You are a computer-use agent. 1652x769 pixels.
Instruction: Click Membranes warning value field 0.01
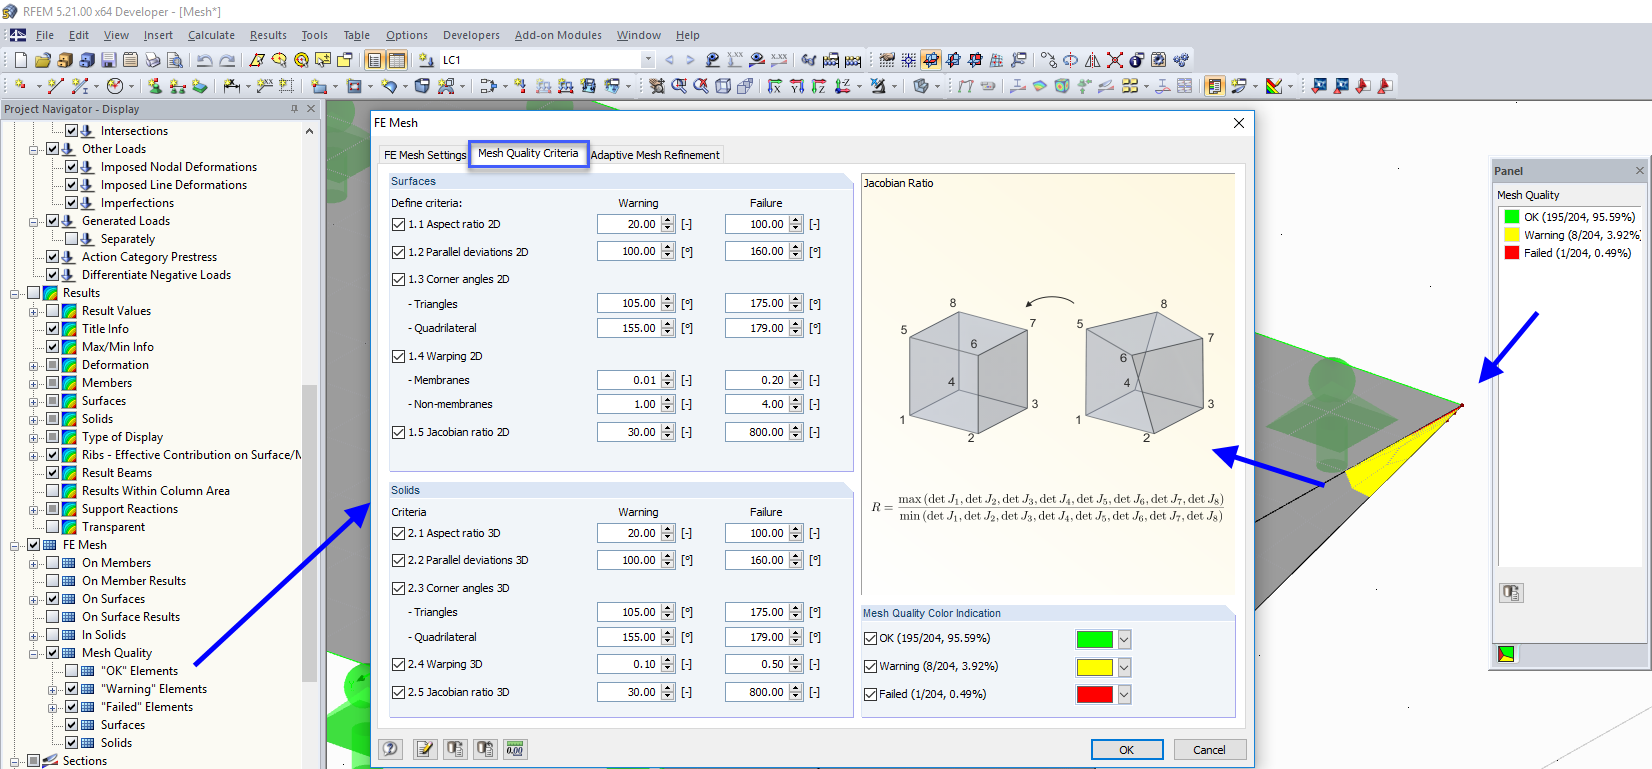point(629,380)
